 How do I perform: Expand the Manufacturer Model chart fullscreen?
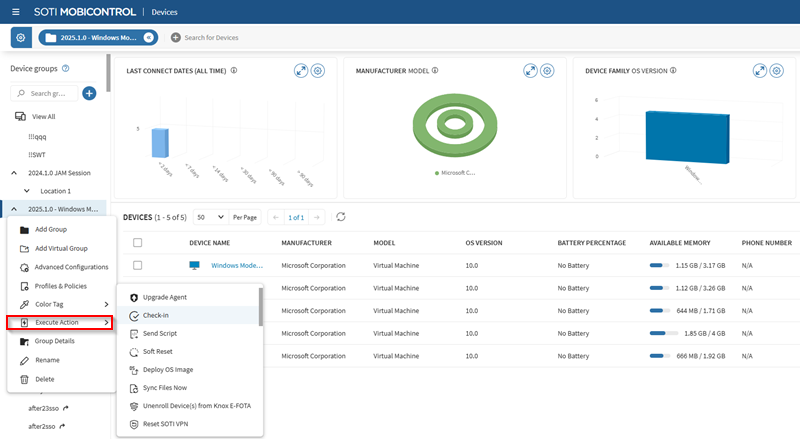click(530, 71)
